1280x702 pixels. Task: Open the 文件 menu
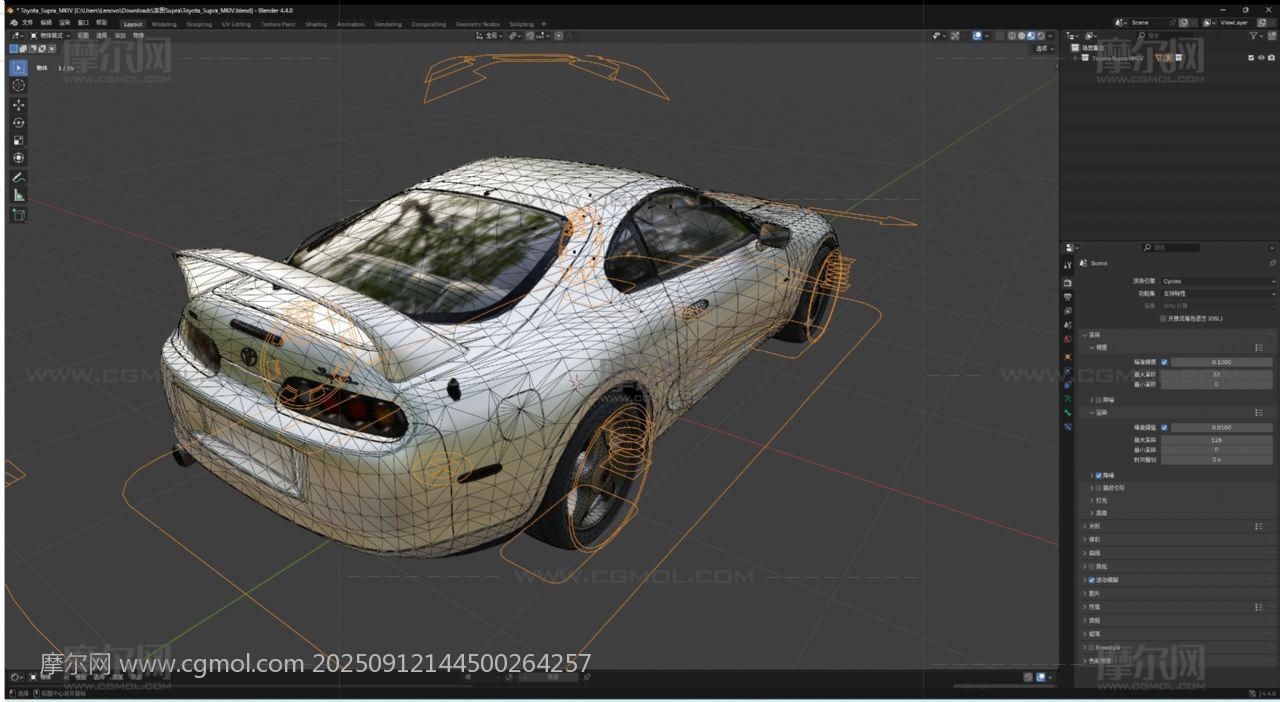click(x=27, y=22)
